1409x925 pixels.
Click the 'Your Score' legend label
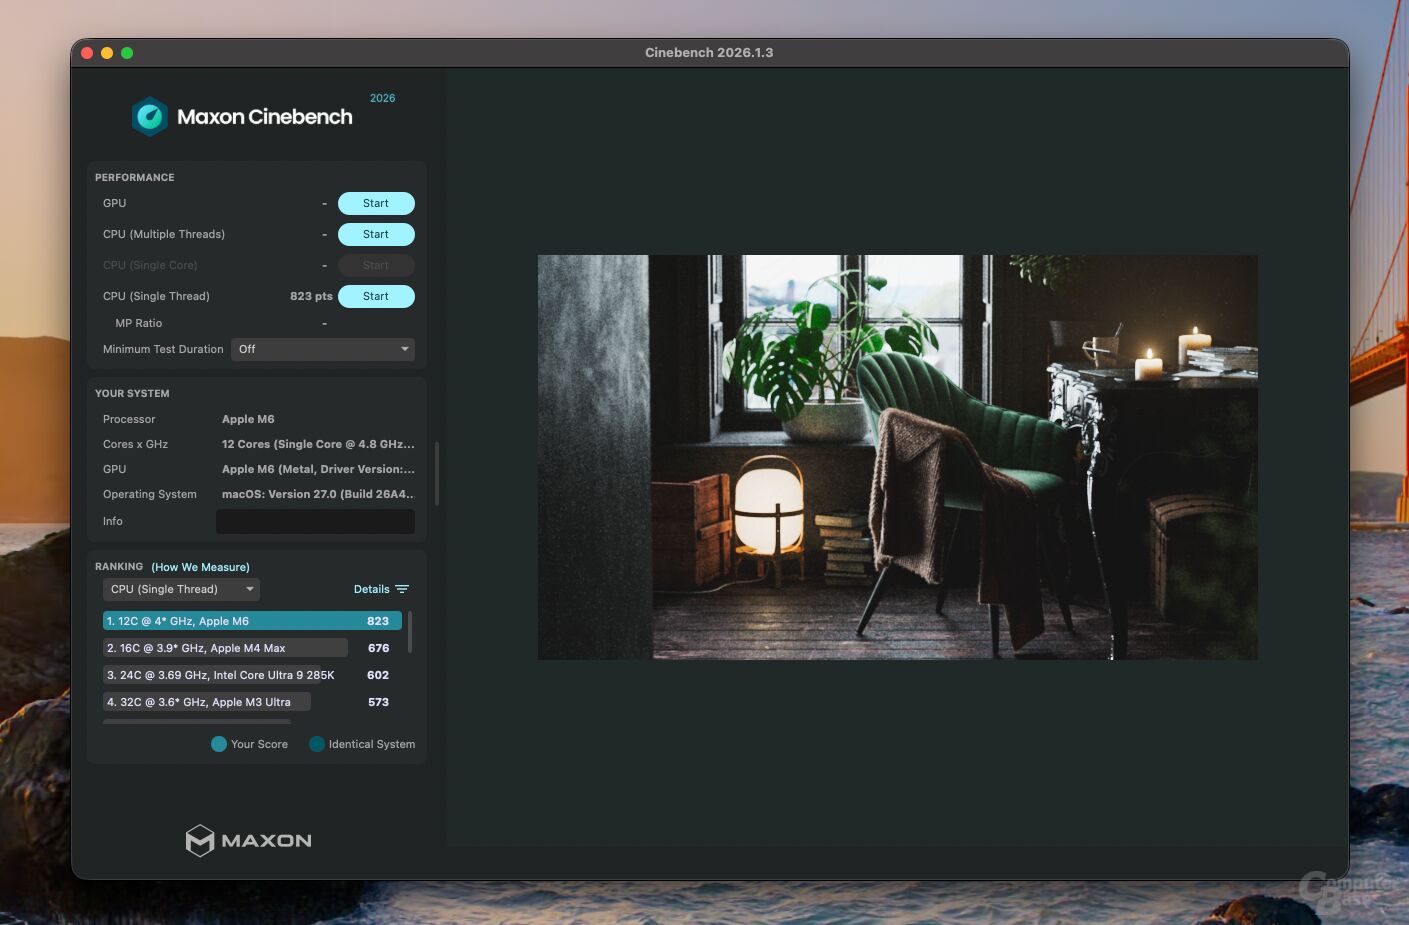[x=259, y=744]
